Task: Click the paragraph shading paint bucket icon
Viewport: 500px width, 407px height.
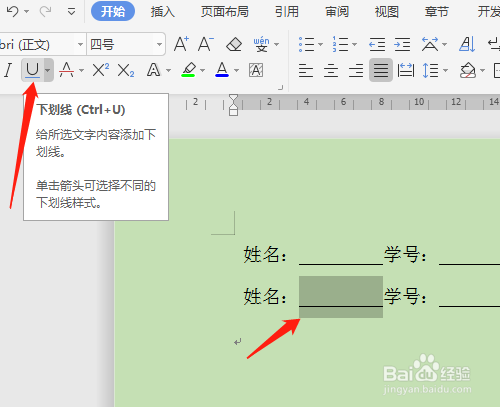Action: coord(467,70)
